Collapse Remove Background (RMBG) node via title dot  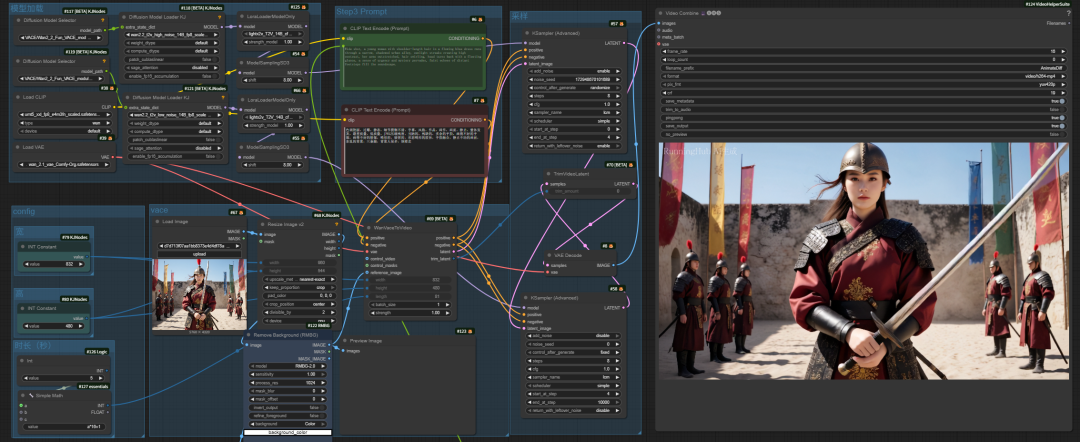coord(248,334)
